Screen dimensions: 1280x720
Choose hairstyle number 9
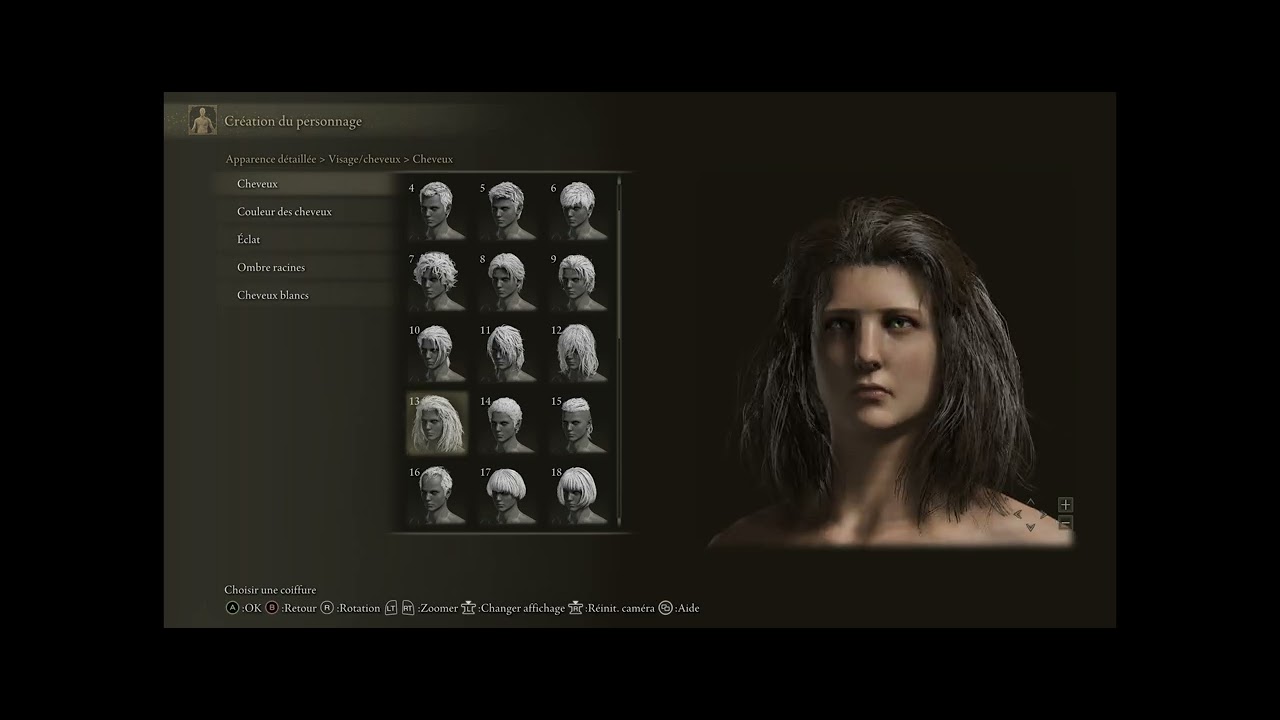[x=578, y=281]
